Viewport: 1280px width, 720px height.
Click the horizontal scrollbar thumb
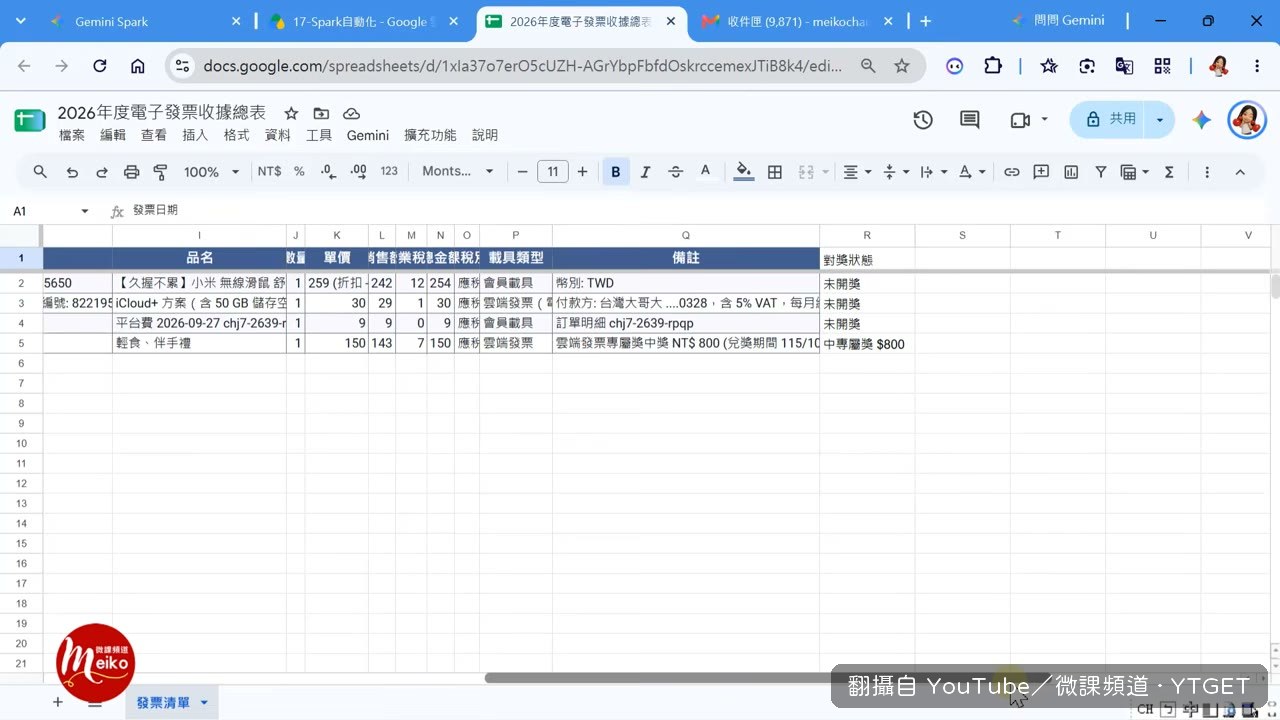click(767, 678)
